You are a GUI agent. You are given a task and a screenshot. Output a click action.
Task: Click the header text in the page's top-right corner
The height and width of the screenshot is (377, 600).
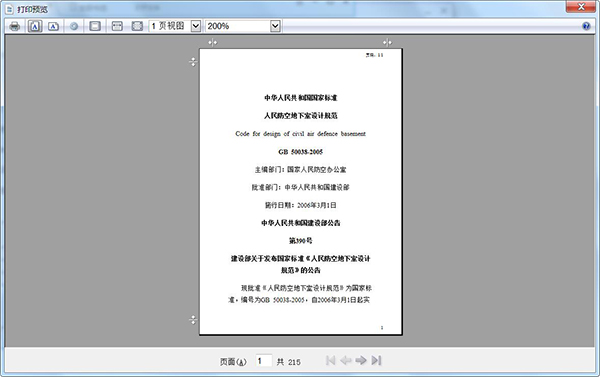374,55
